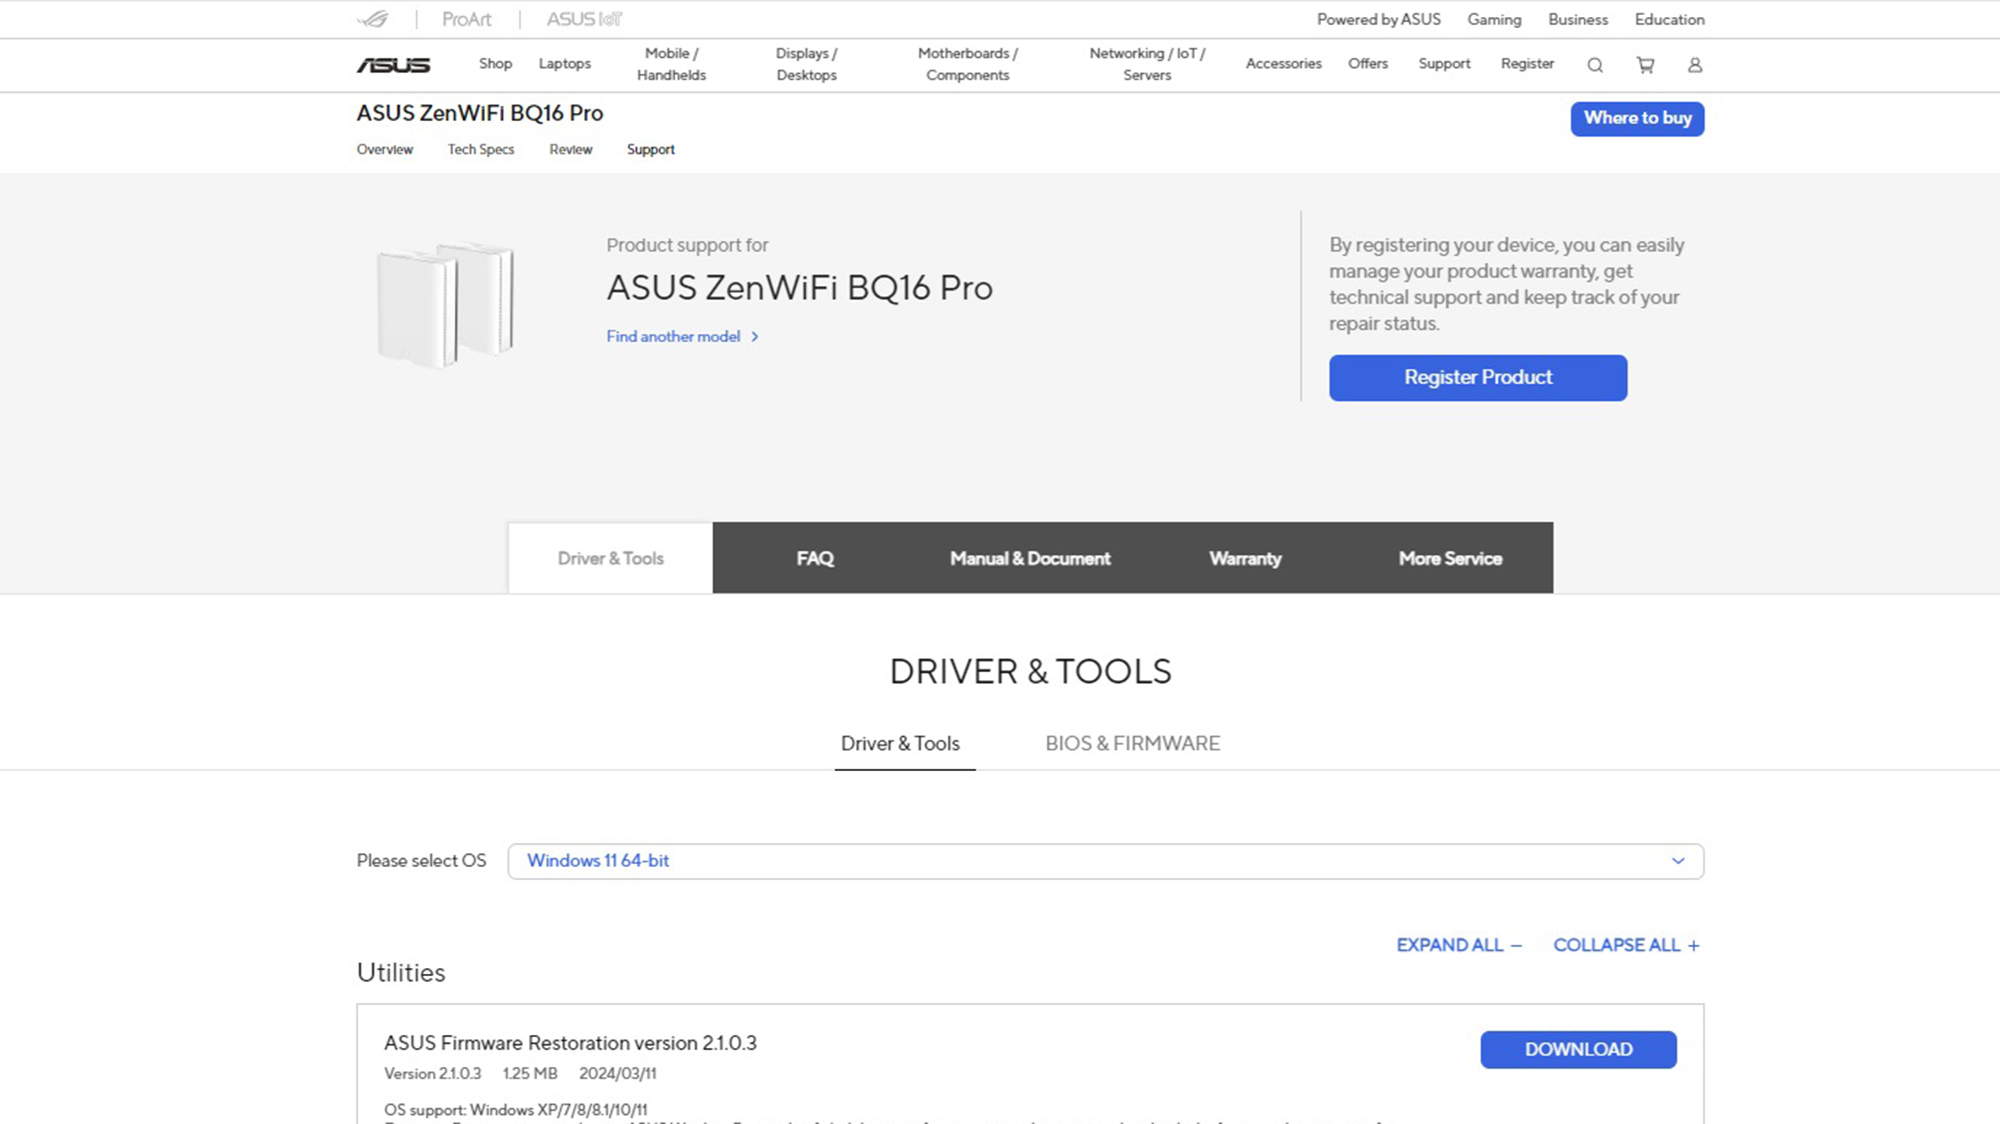Click EXPAND ALL link

click(x=1459, y=945)
